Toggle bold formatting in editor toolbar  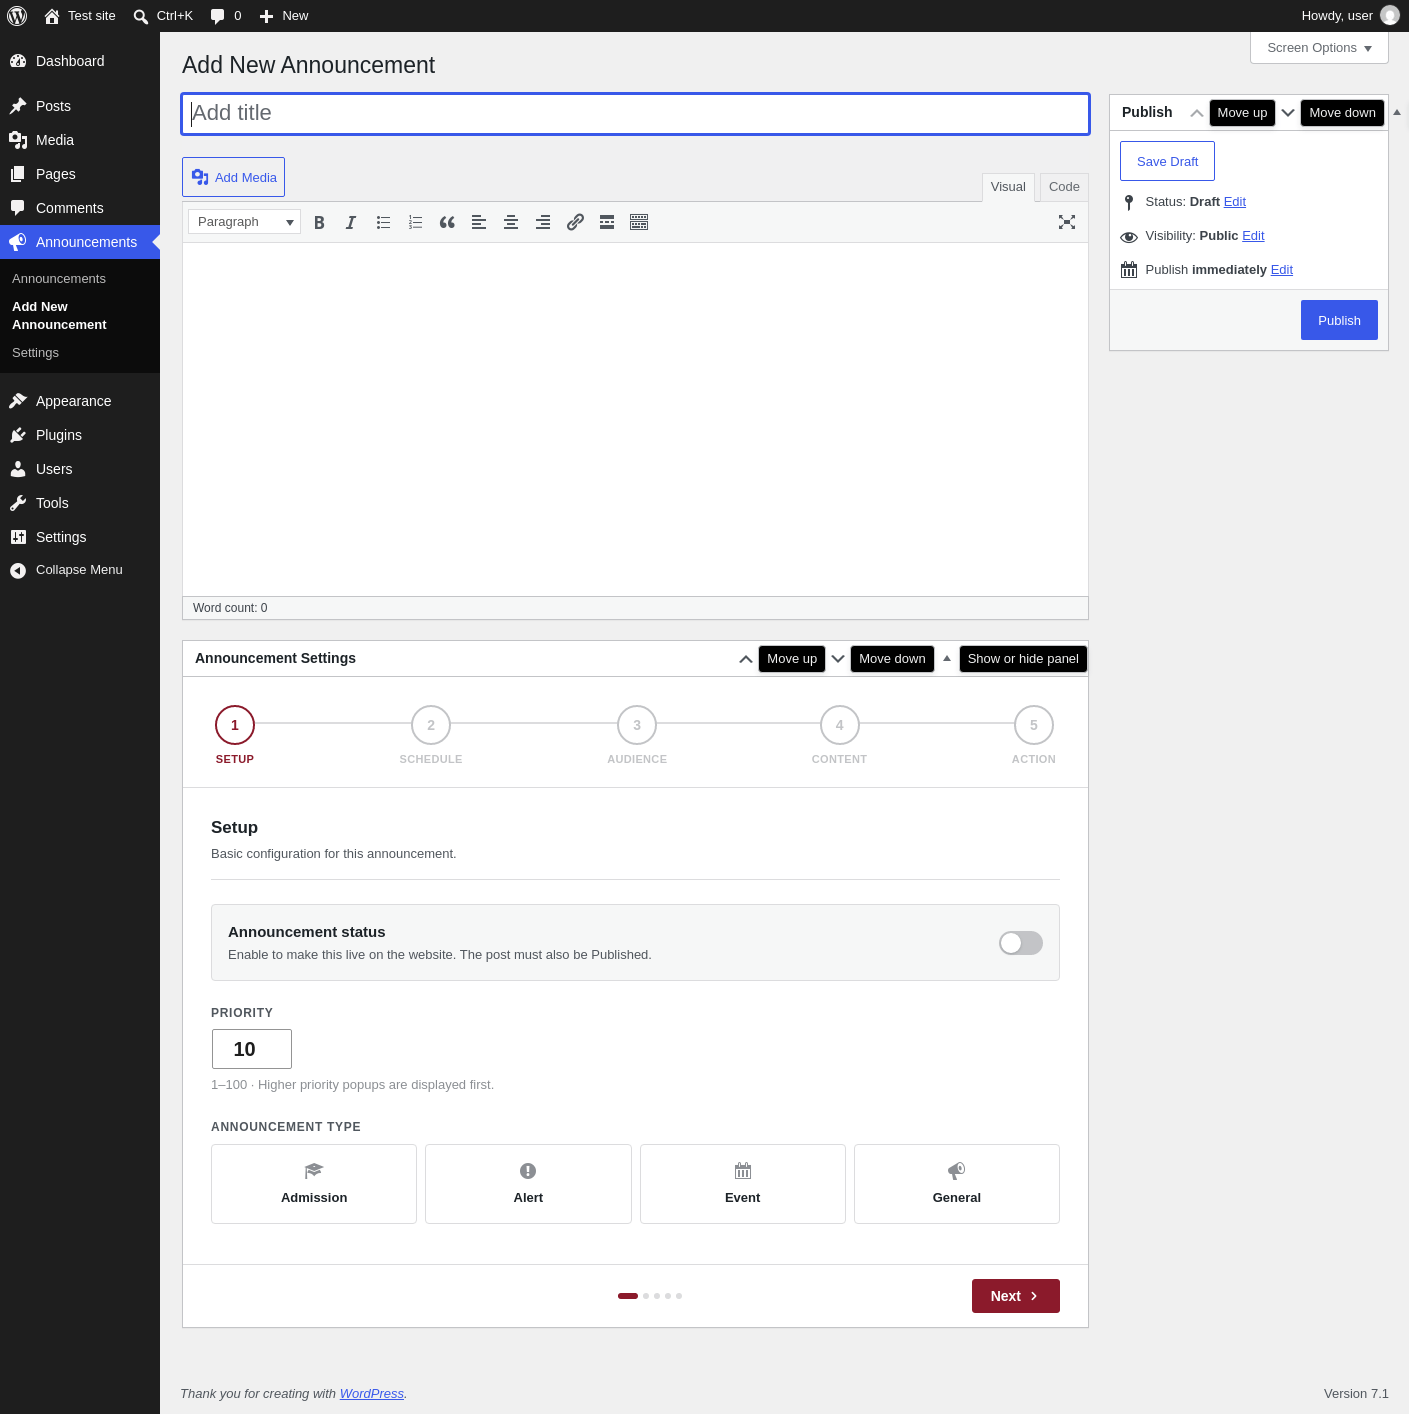319,222
